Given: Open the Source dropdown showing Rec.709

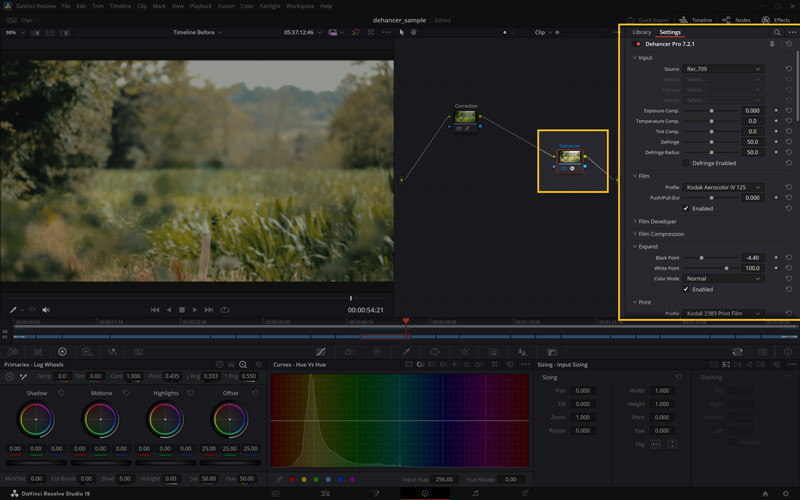Looking at the screenshot, I should coord(723,69).
